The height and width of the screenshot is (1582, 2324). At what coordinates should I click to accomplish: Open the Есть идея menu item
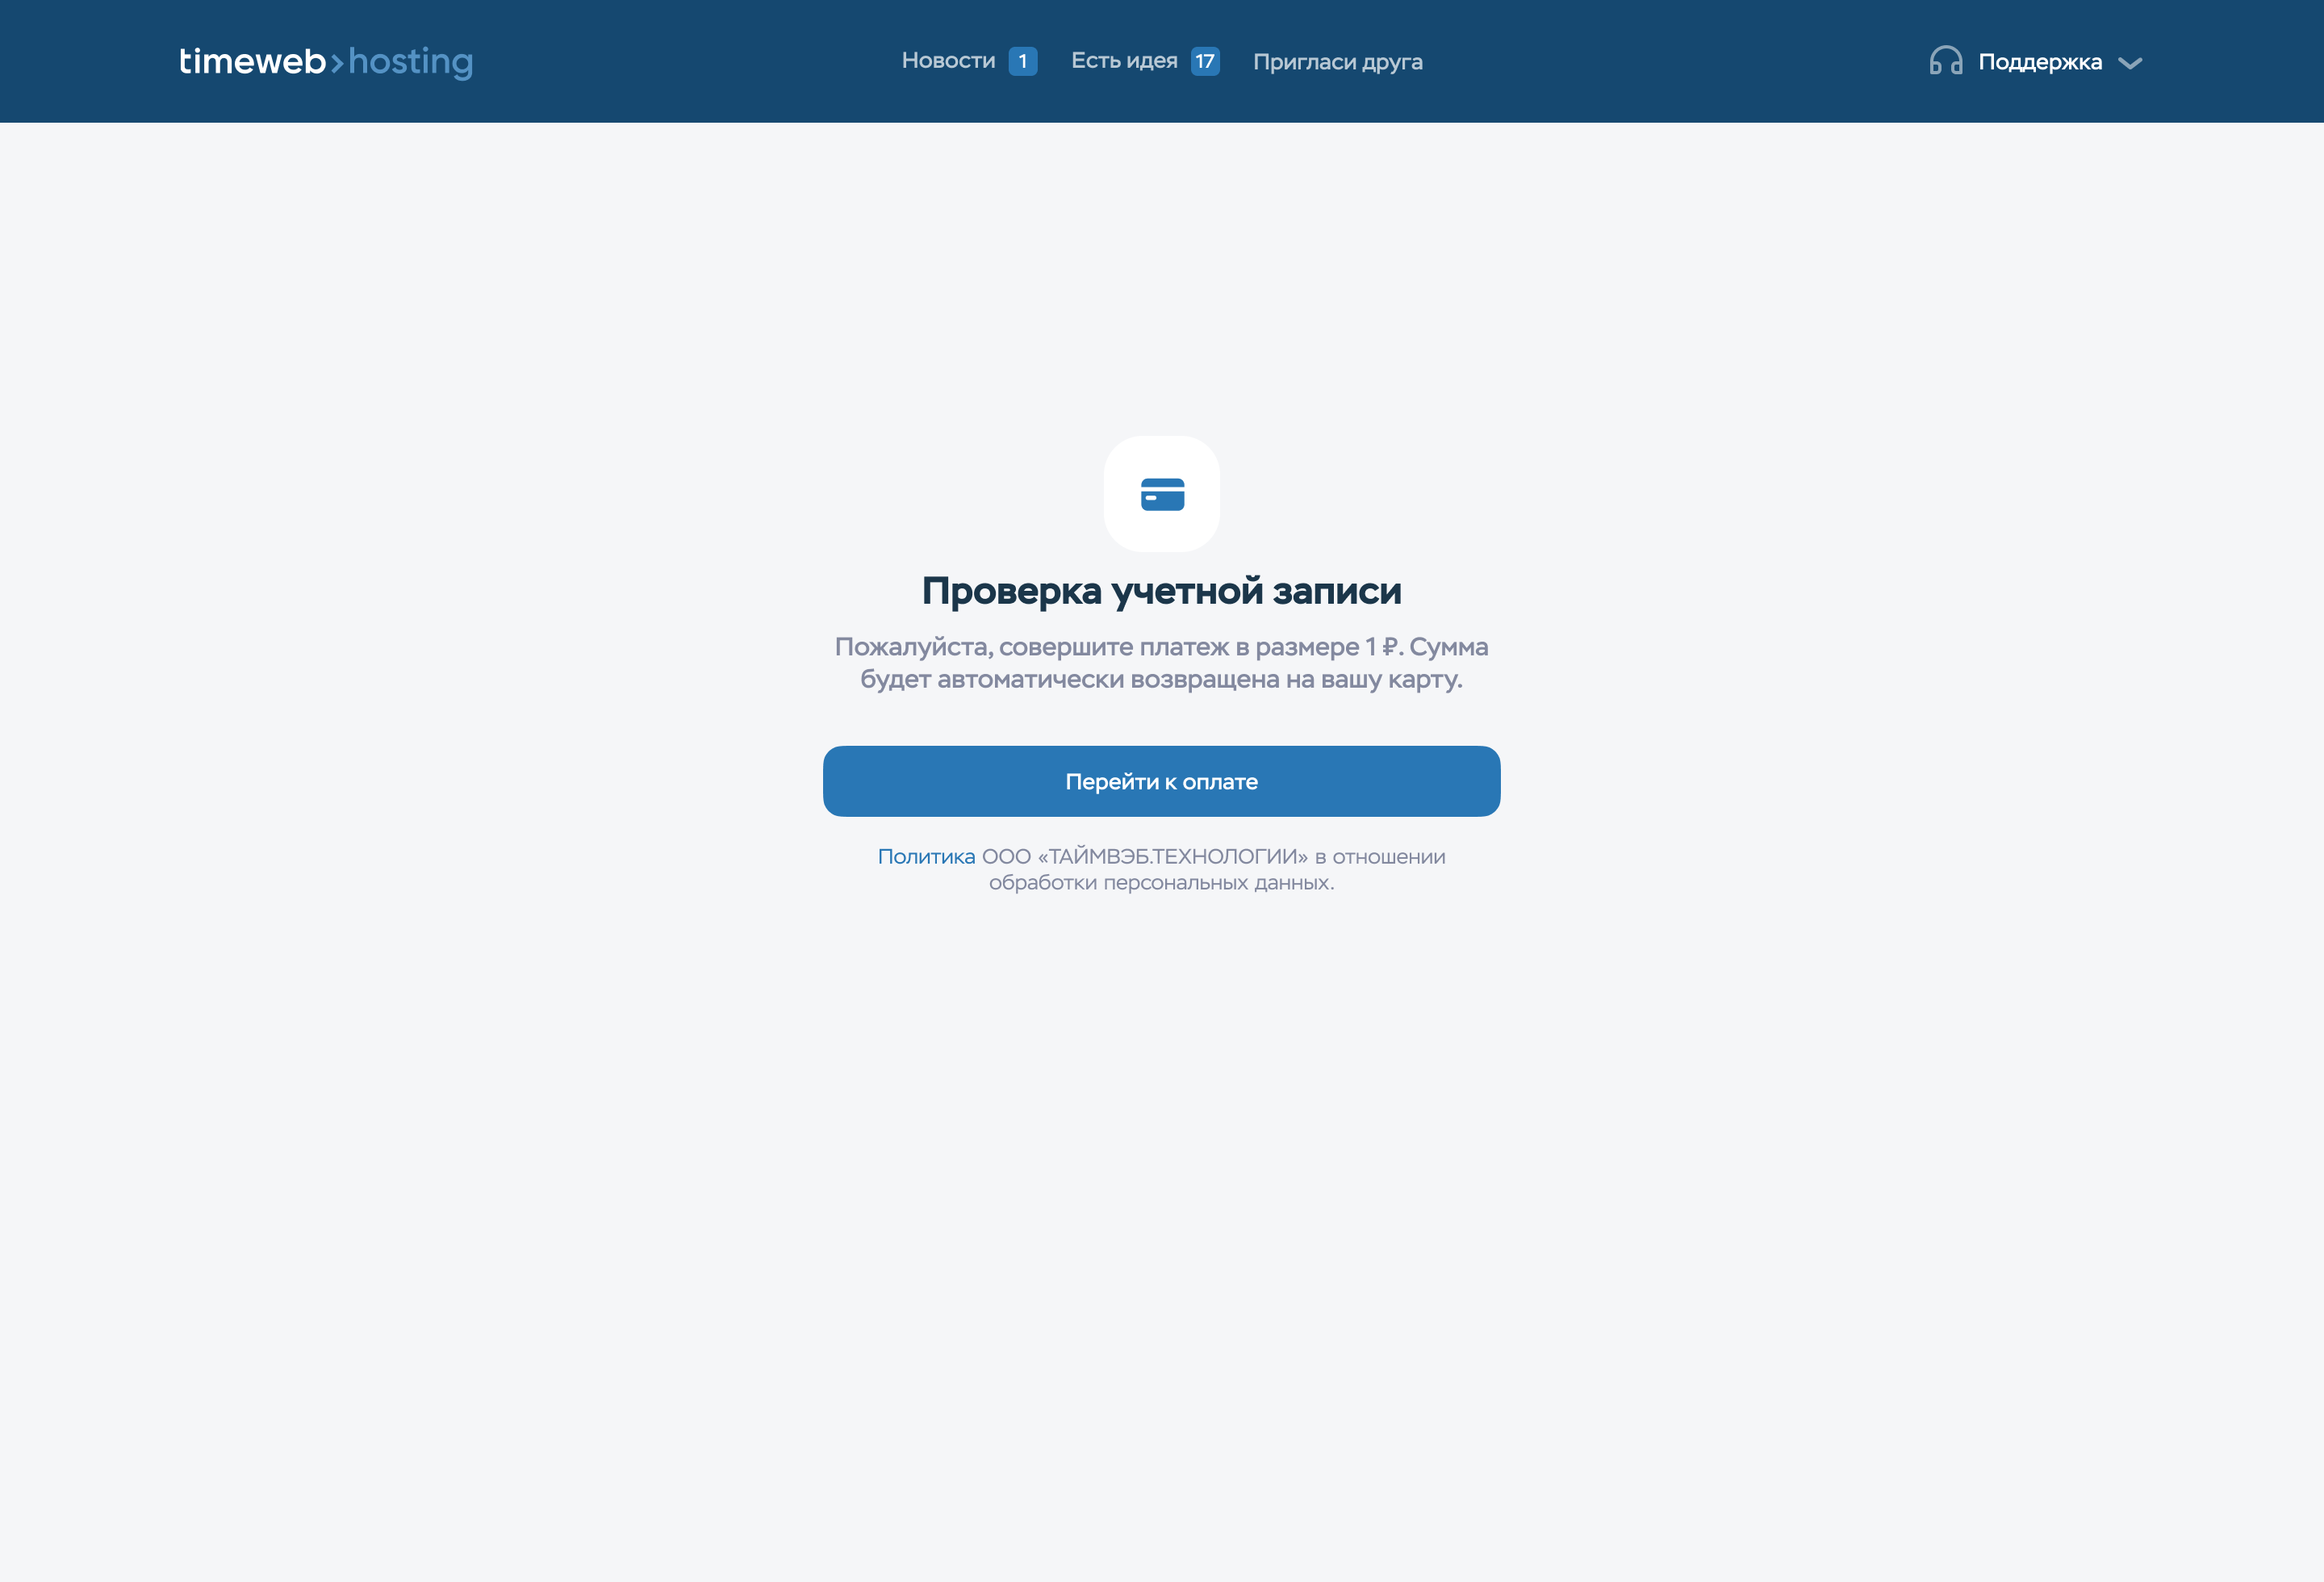(x=1124, y=61)
